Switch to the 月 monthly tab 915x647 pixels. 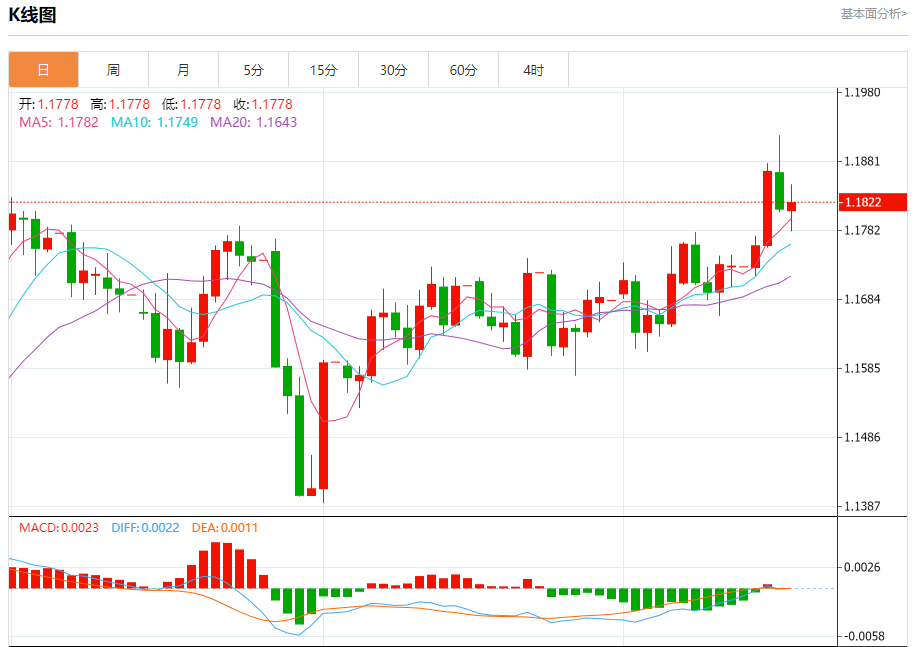183,70
